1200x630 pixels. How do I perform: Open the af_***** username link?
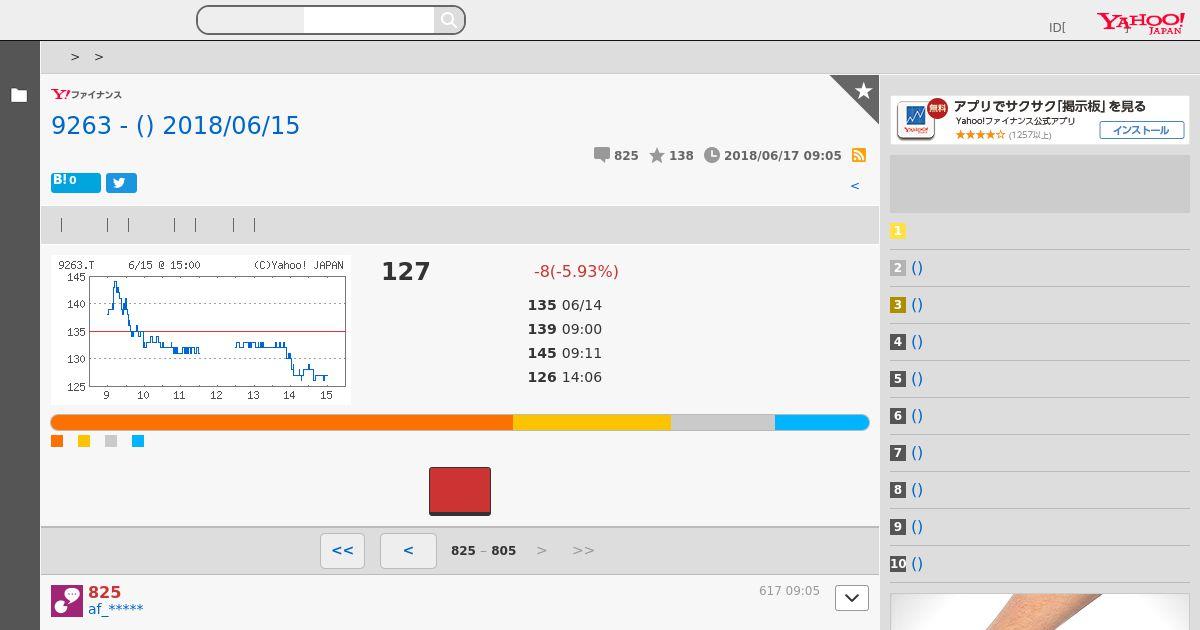(115, 609)
